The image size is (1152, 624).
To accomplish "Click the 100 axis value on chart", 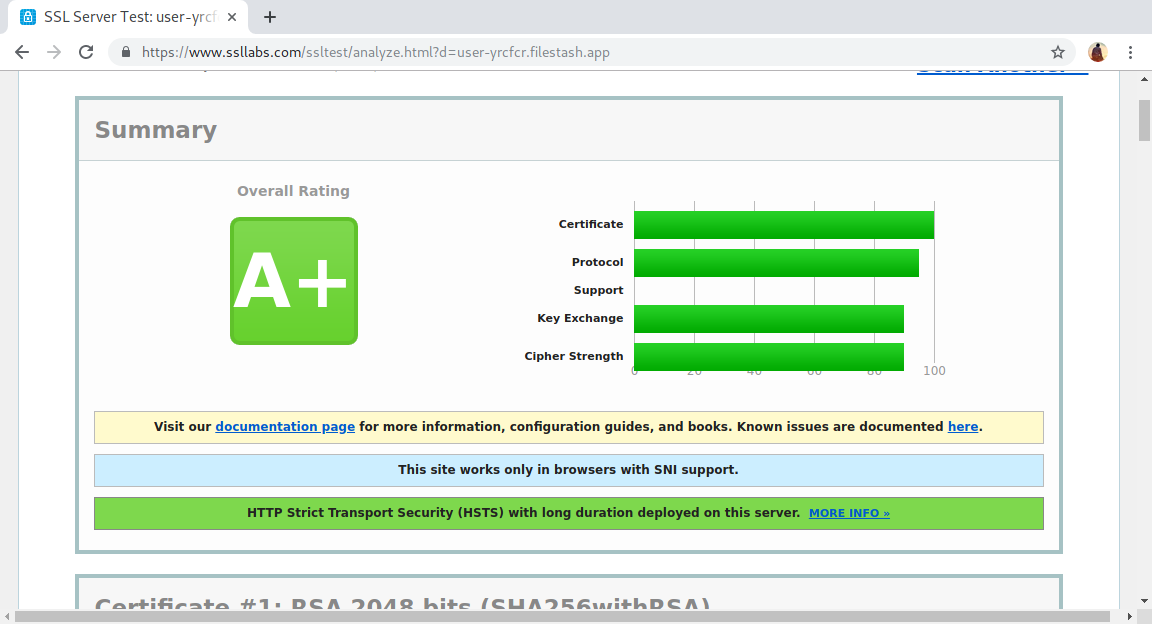I will (x=935, y=371).
